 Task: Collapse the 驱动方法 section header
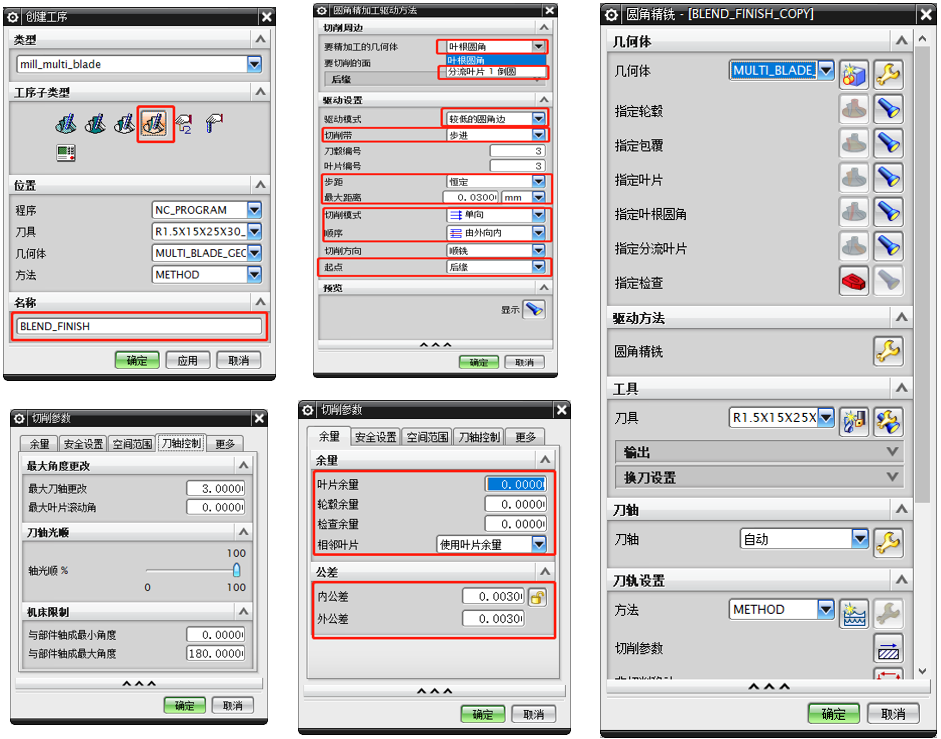click(759, 318)
